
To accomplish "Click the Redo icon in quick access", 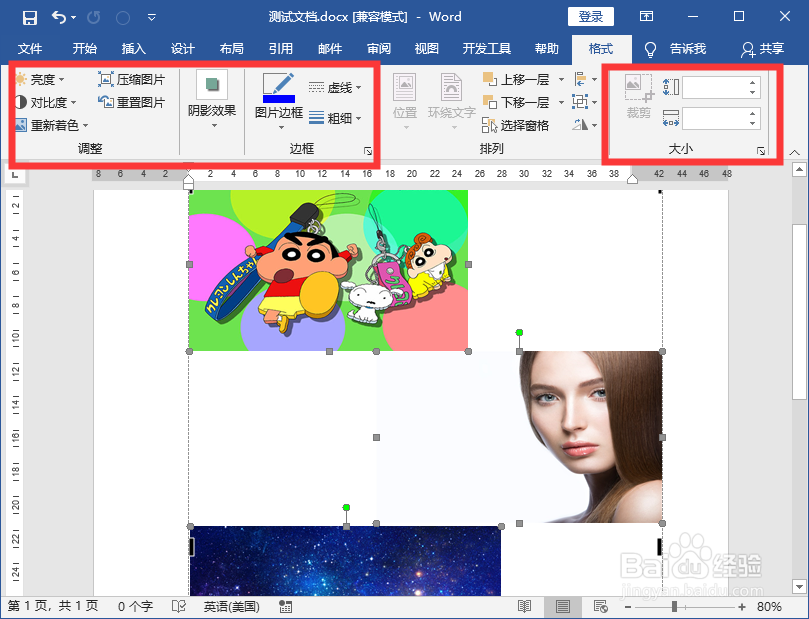I will coord(94,18).
